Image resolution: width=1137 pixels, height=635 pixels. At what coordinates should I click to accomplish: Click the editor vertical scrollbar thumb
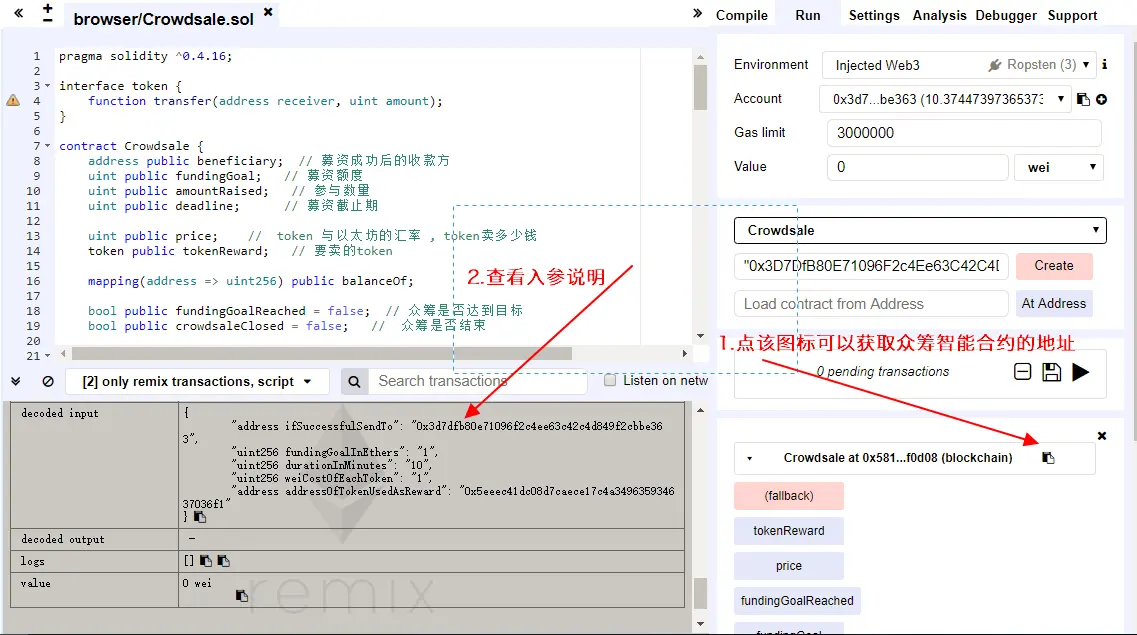point(700,87)
